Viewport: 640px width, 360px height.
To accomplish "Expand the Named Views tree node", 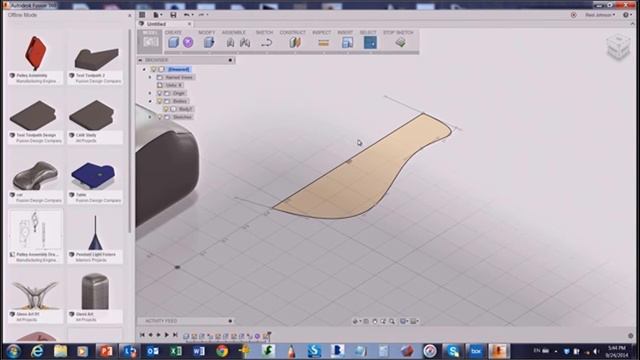I will coord(150,77).
